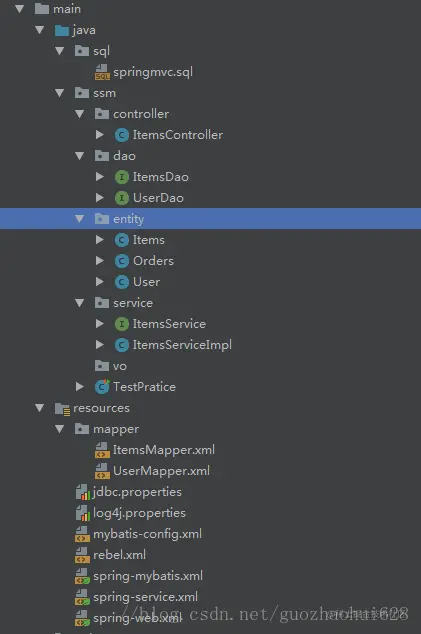The image size is (421, 634).
Task: Collapse the controller package arrow
Action: (80, 114)
